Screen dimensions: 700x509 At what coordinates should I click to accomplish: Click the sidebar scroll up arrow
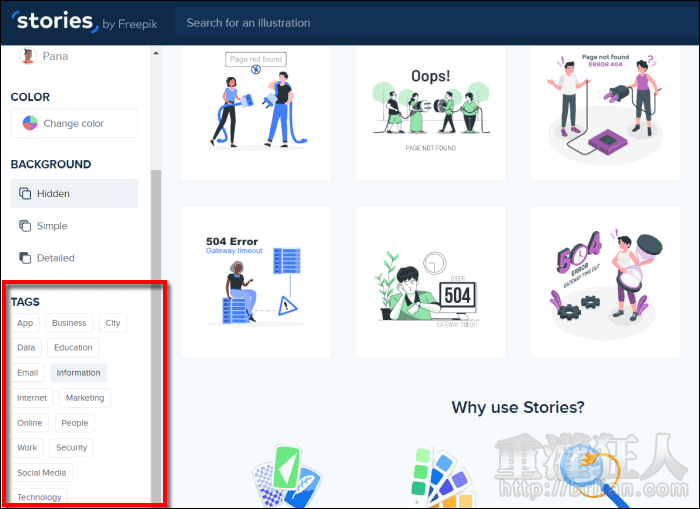tap(155, 53)
